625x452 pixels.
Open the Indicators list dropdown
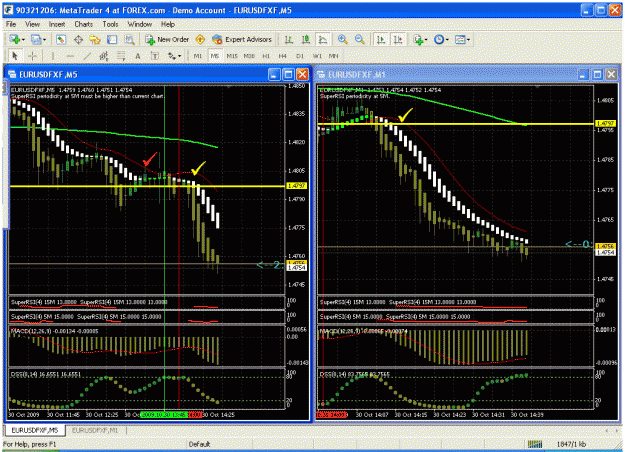(420, 39)
